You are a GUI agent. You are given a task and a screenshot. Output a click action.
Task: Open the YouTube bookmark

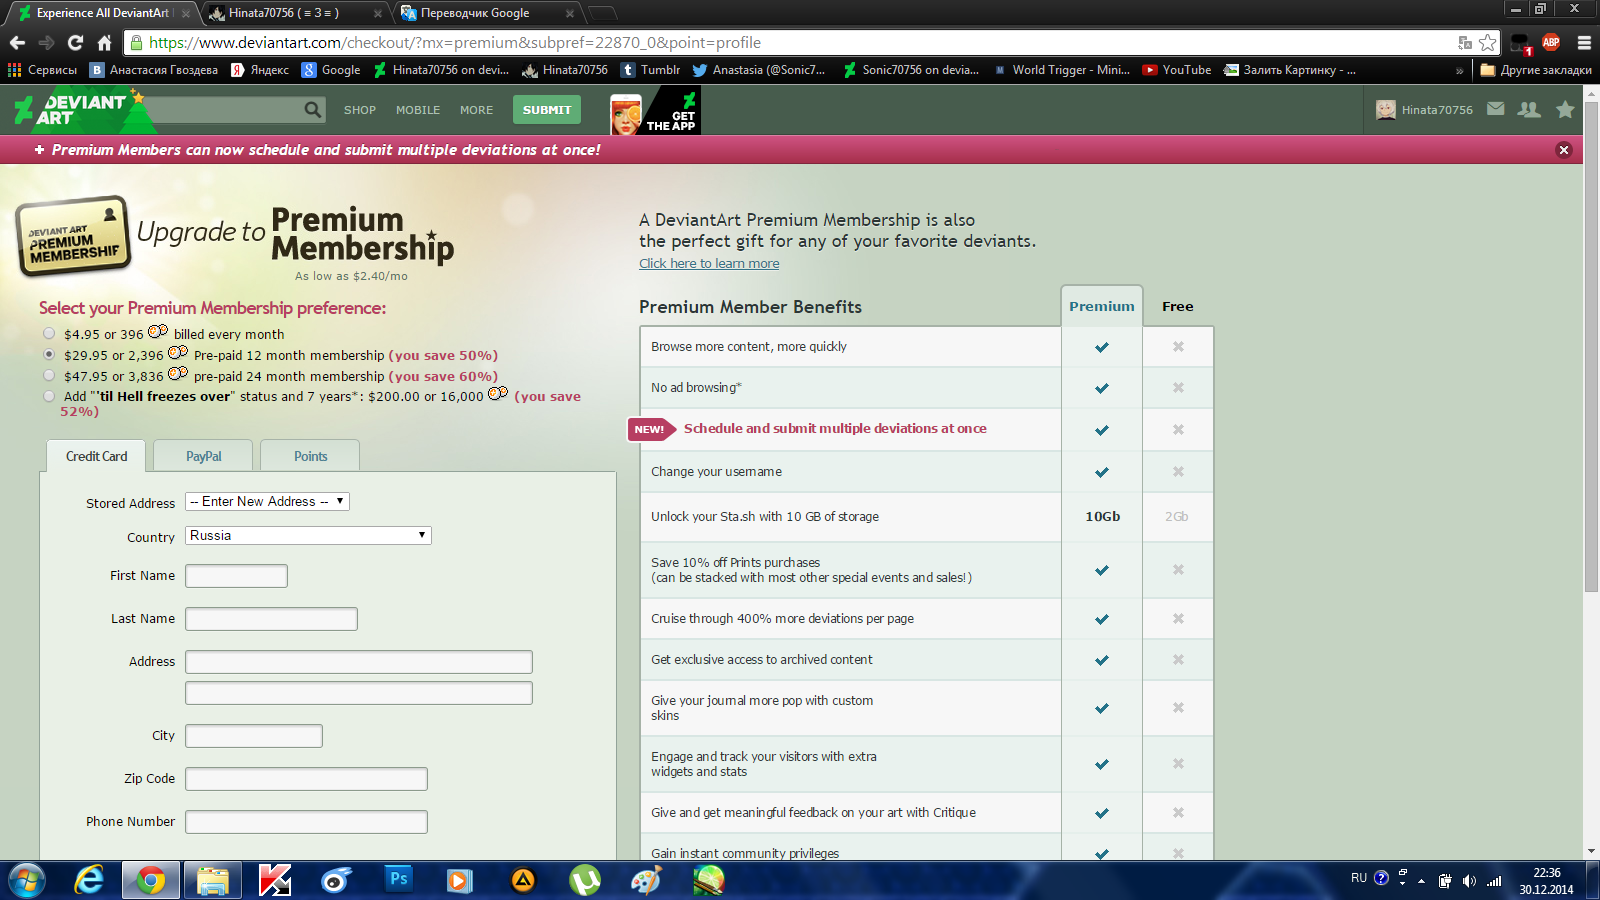pos(1177,70)
